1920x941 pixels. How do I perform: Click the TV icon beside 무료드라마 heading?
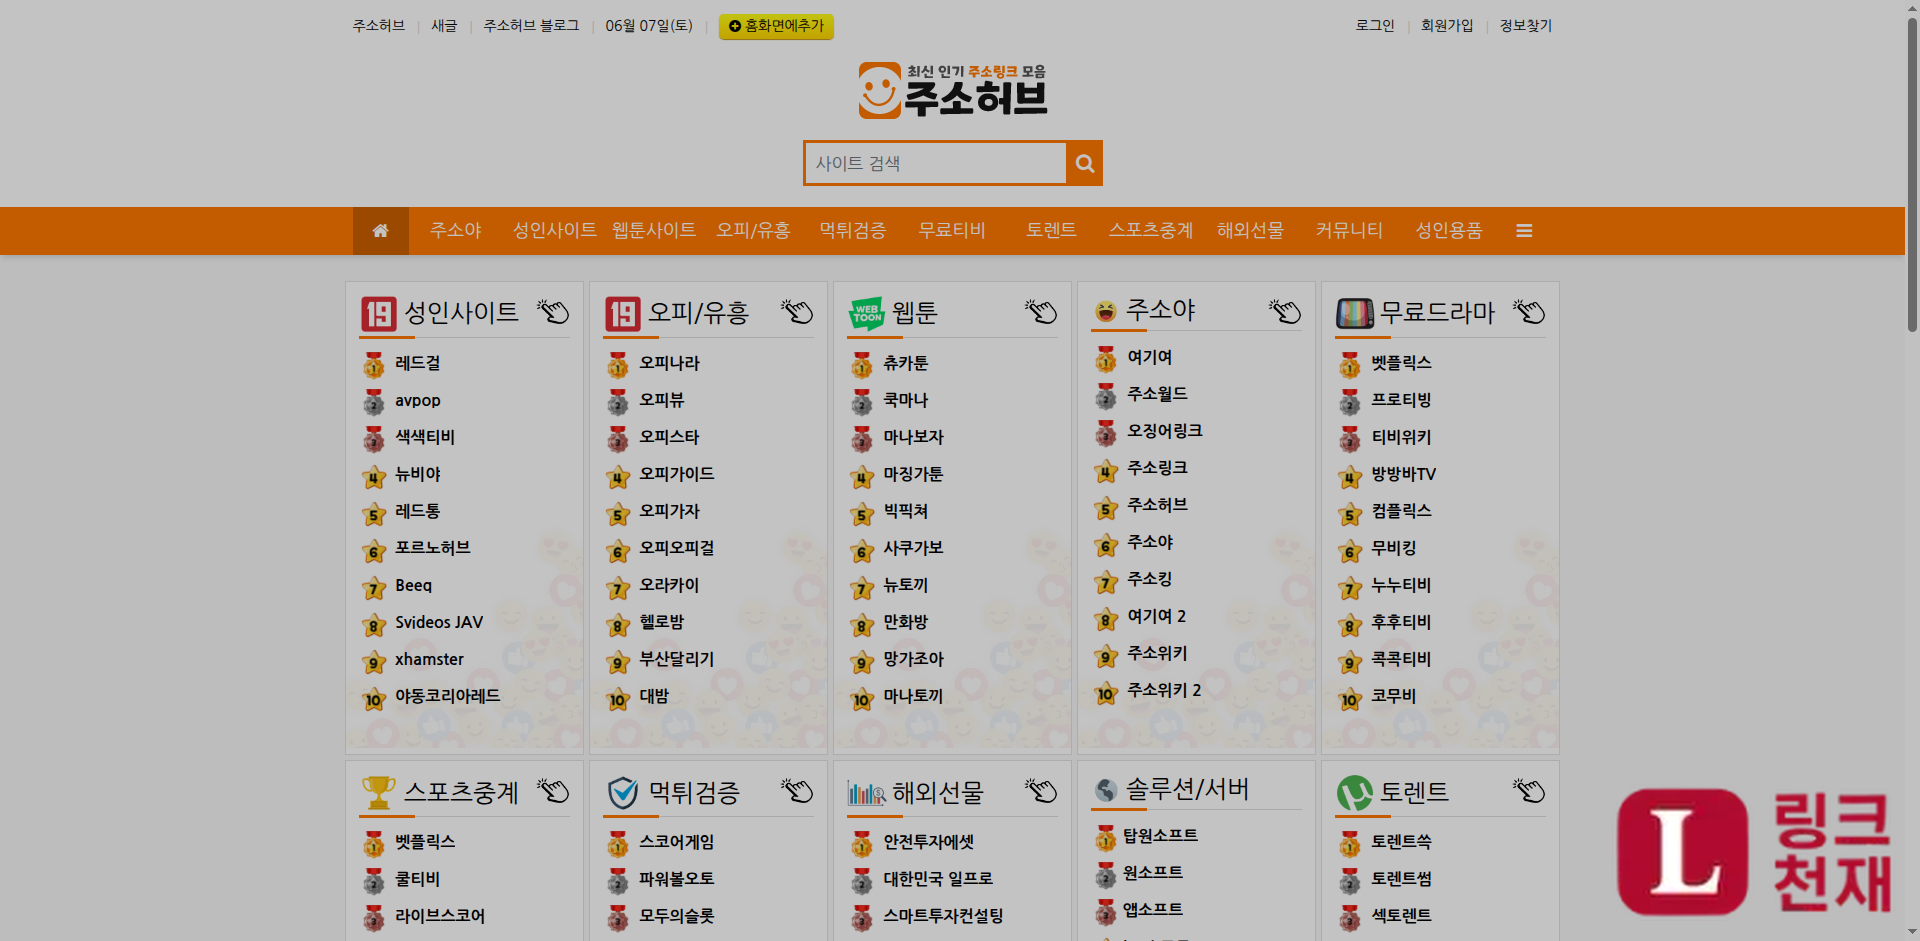pyautogui.click(x=1355, y=314)
